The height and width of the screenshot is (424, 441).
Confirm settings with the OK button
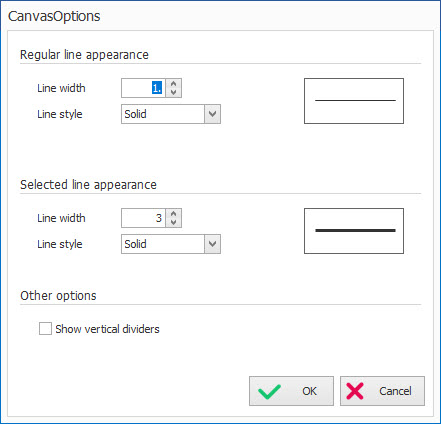pos(291,391)
